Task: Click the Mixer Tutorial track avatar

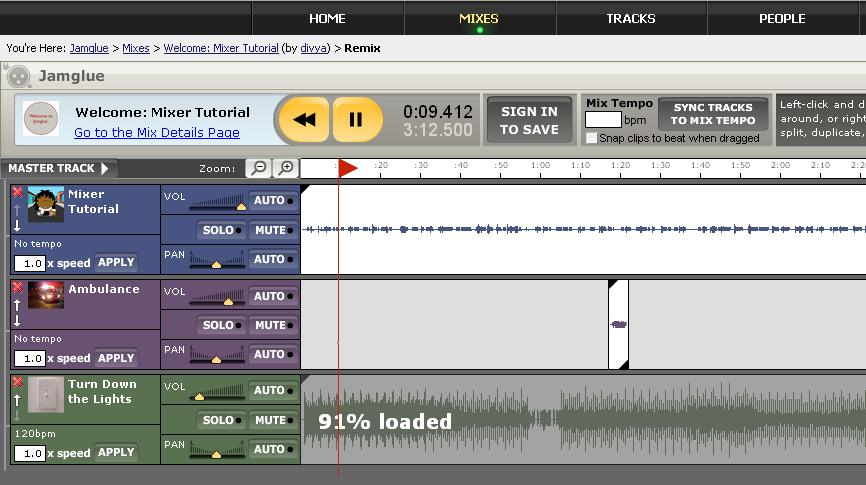Action: pos(46,204)
